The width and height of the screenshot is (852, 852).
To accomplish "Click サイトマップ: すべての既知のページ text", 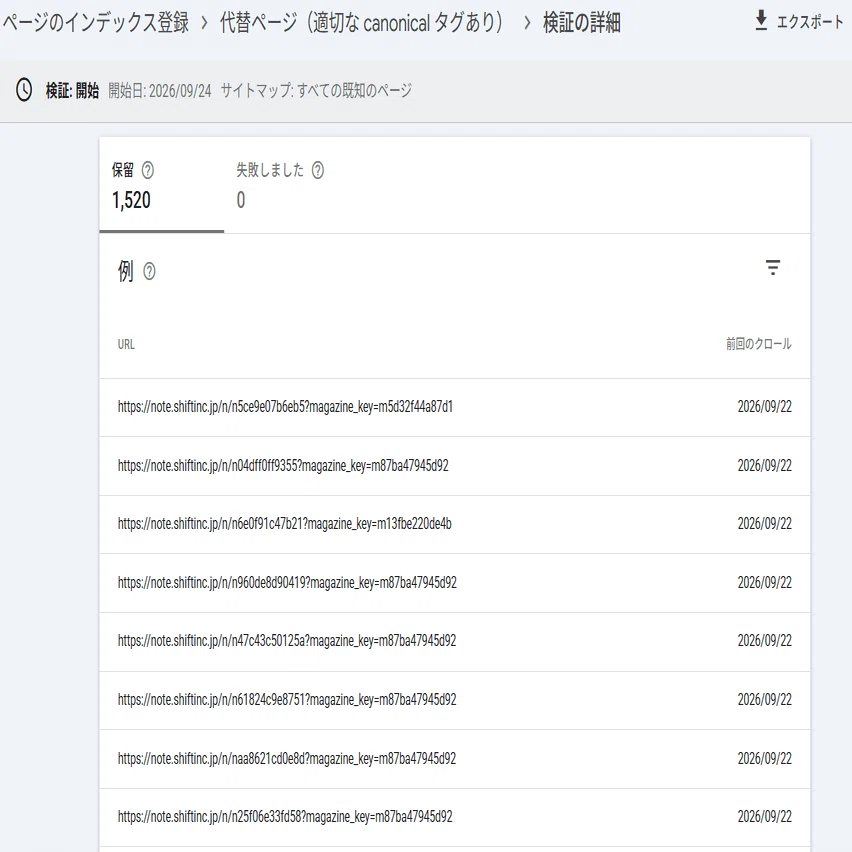I will (316, 91).
